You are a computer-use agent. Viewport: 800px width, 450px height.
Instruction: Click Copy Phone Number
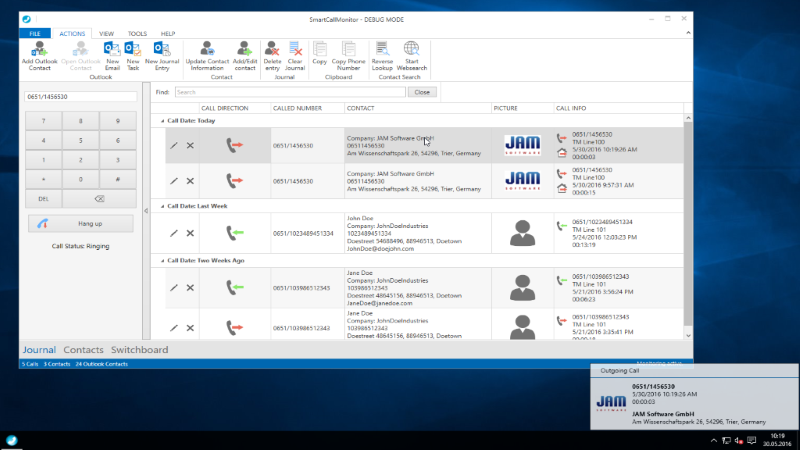coord(348,56)
